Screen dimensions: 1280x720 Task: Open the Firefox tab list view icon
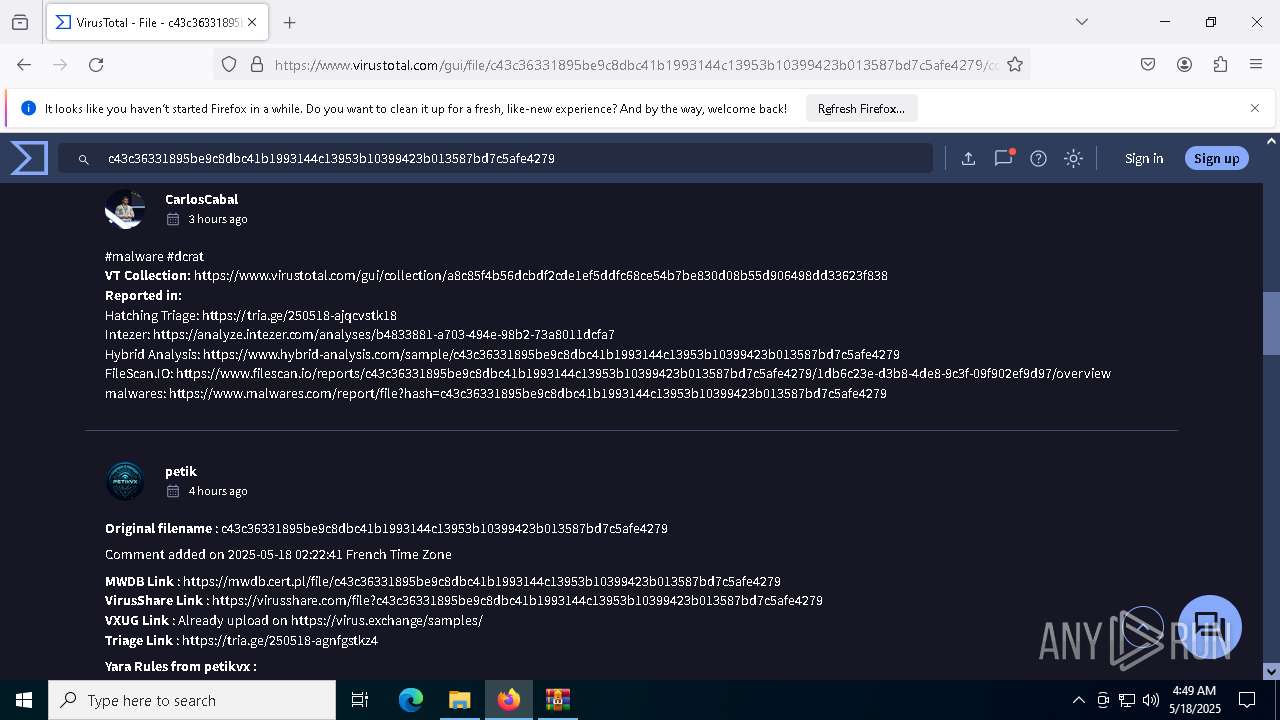pyautogui.click(x=20, y=22)
